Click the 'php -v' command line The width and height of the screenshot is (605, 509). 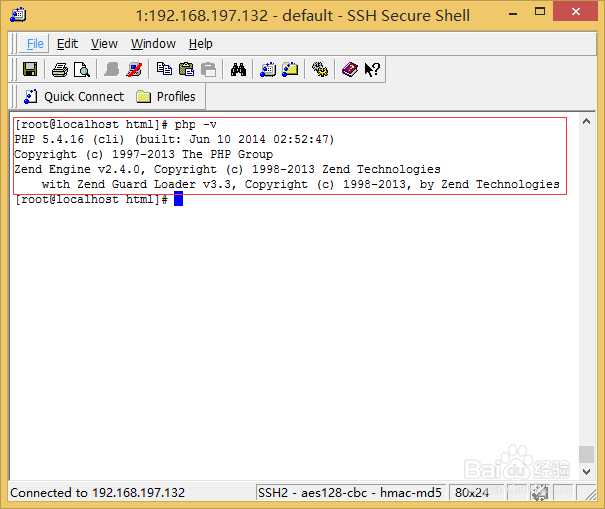(x=116, y=124)
